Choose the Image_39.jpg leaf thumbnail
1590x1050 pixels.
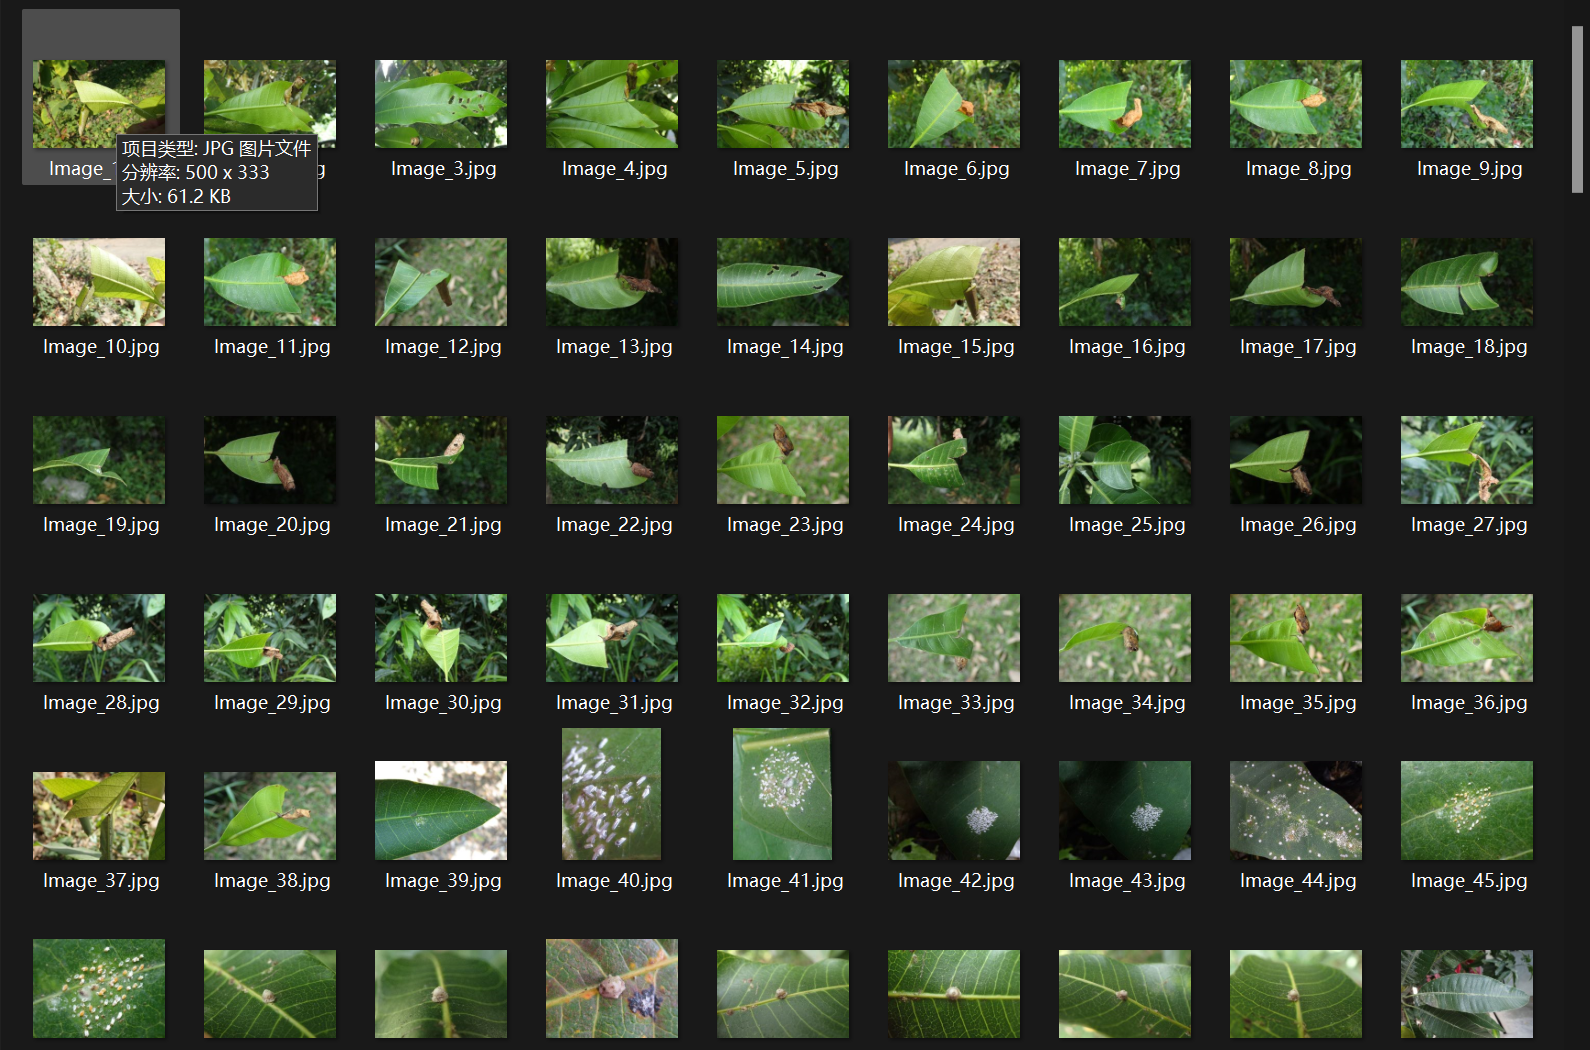point(441,810)
